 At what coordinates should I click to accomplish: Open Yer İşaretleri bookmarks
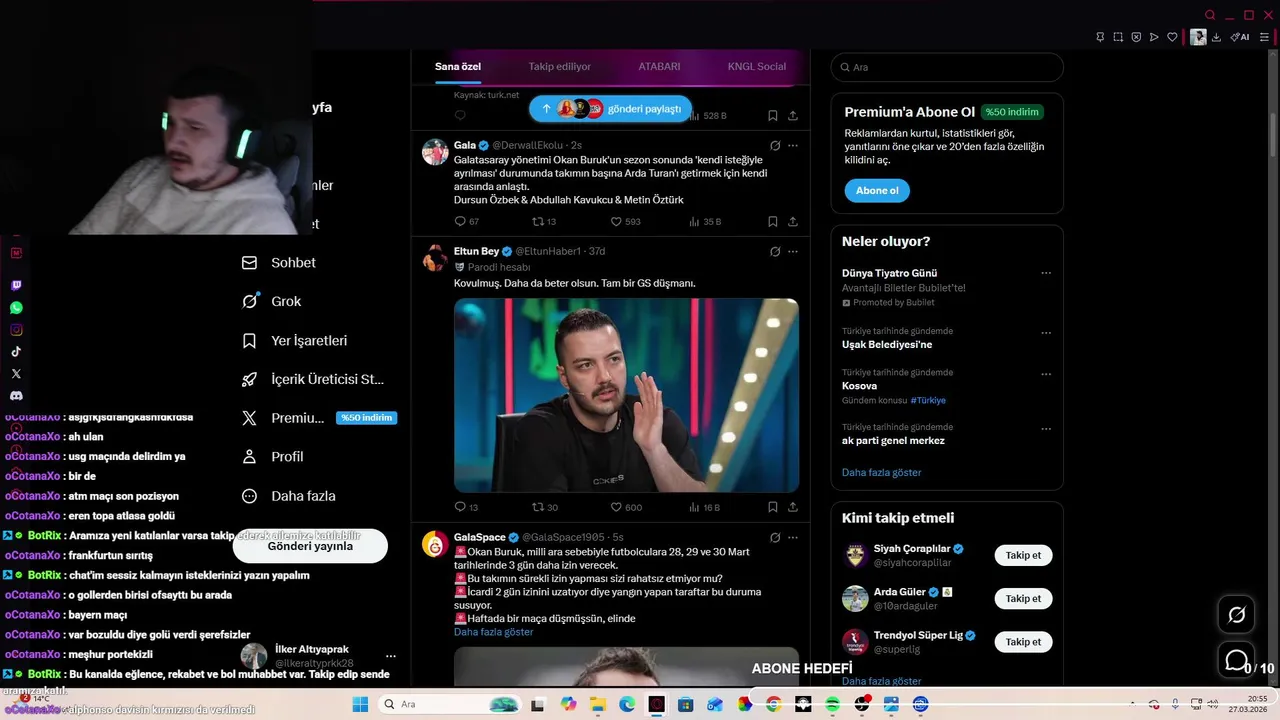pyautogui.click(x=295, y=341)
